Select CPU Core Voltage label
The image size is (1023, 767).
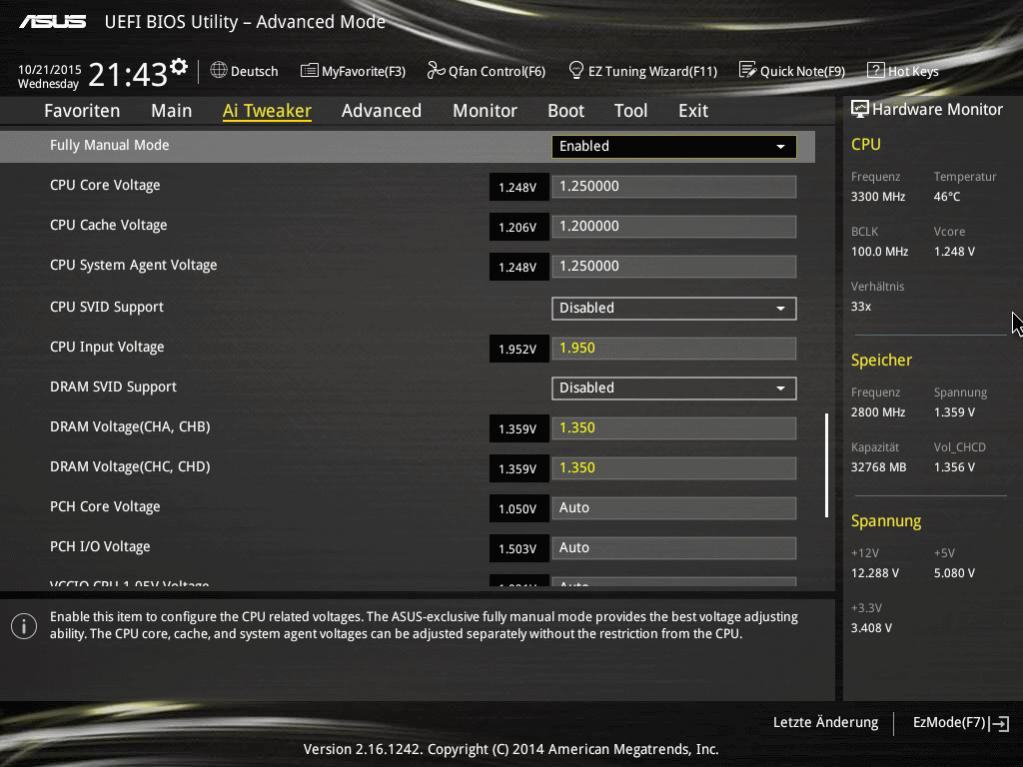pyautogui.click(x=105, y=185)
